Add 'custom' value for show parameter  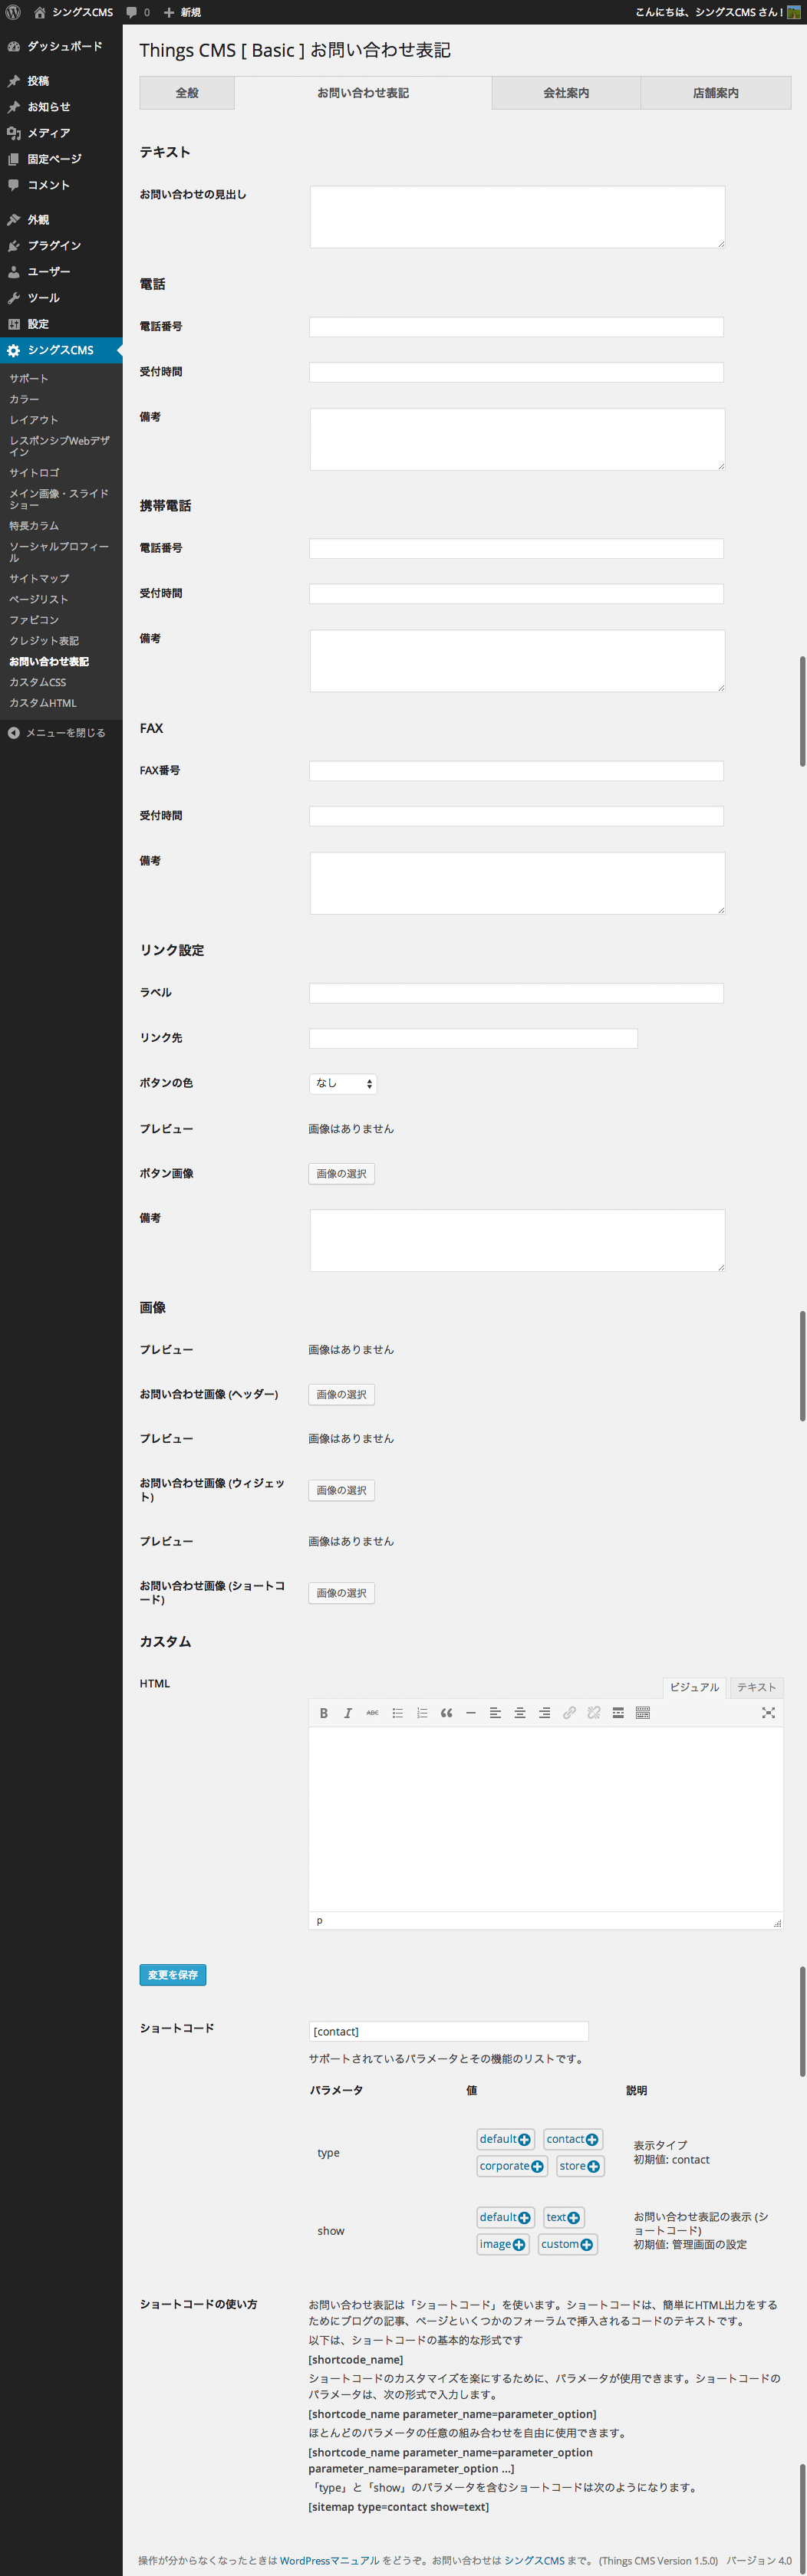click(567, 2244)
